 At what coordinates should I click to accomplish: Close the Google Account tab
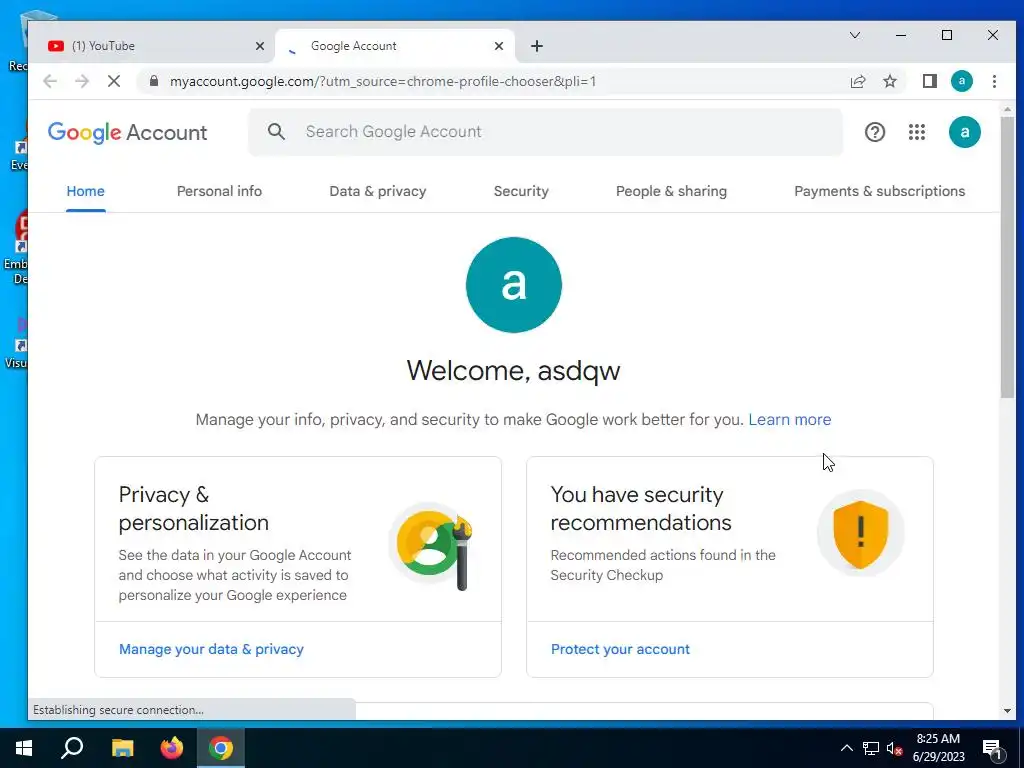499,46
